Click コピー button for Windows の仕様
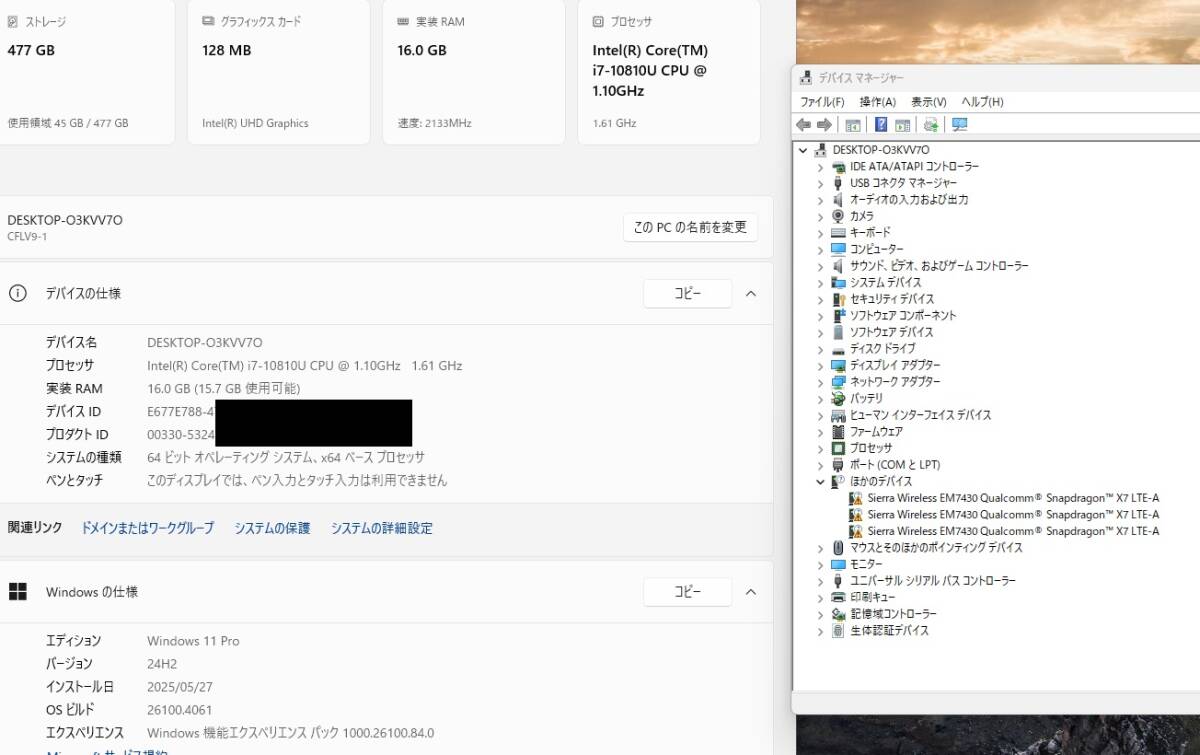 coord(687,592)
